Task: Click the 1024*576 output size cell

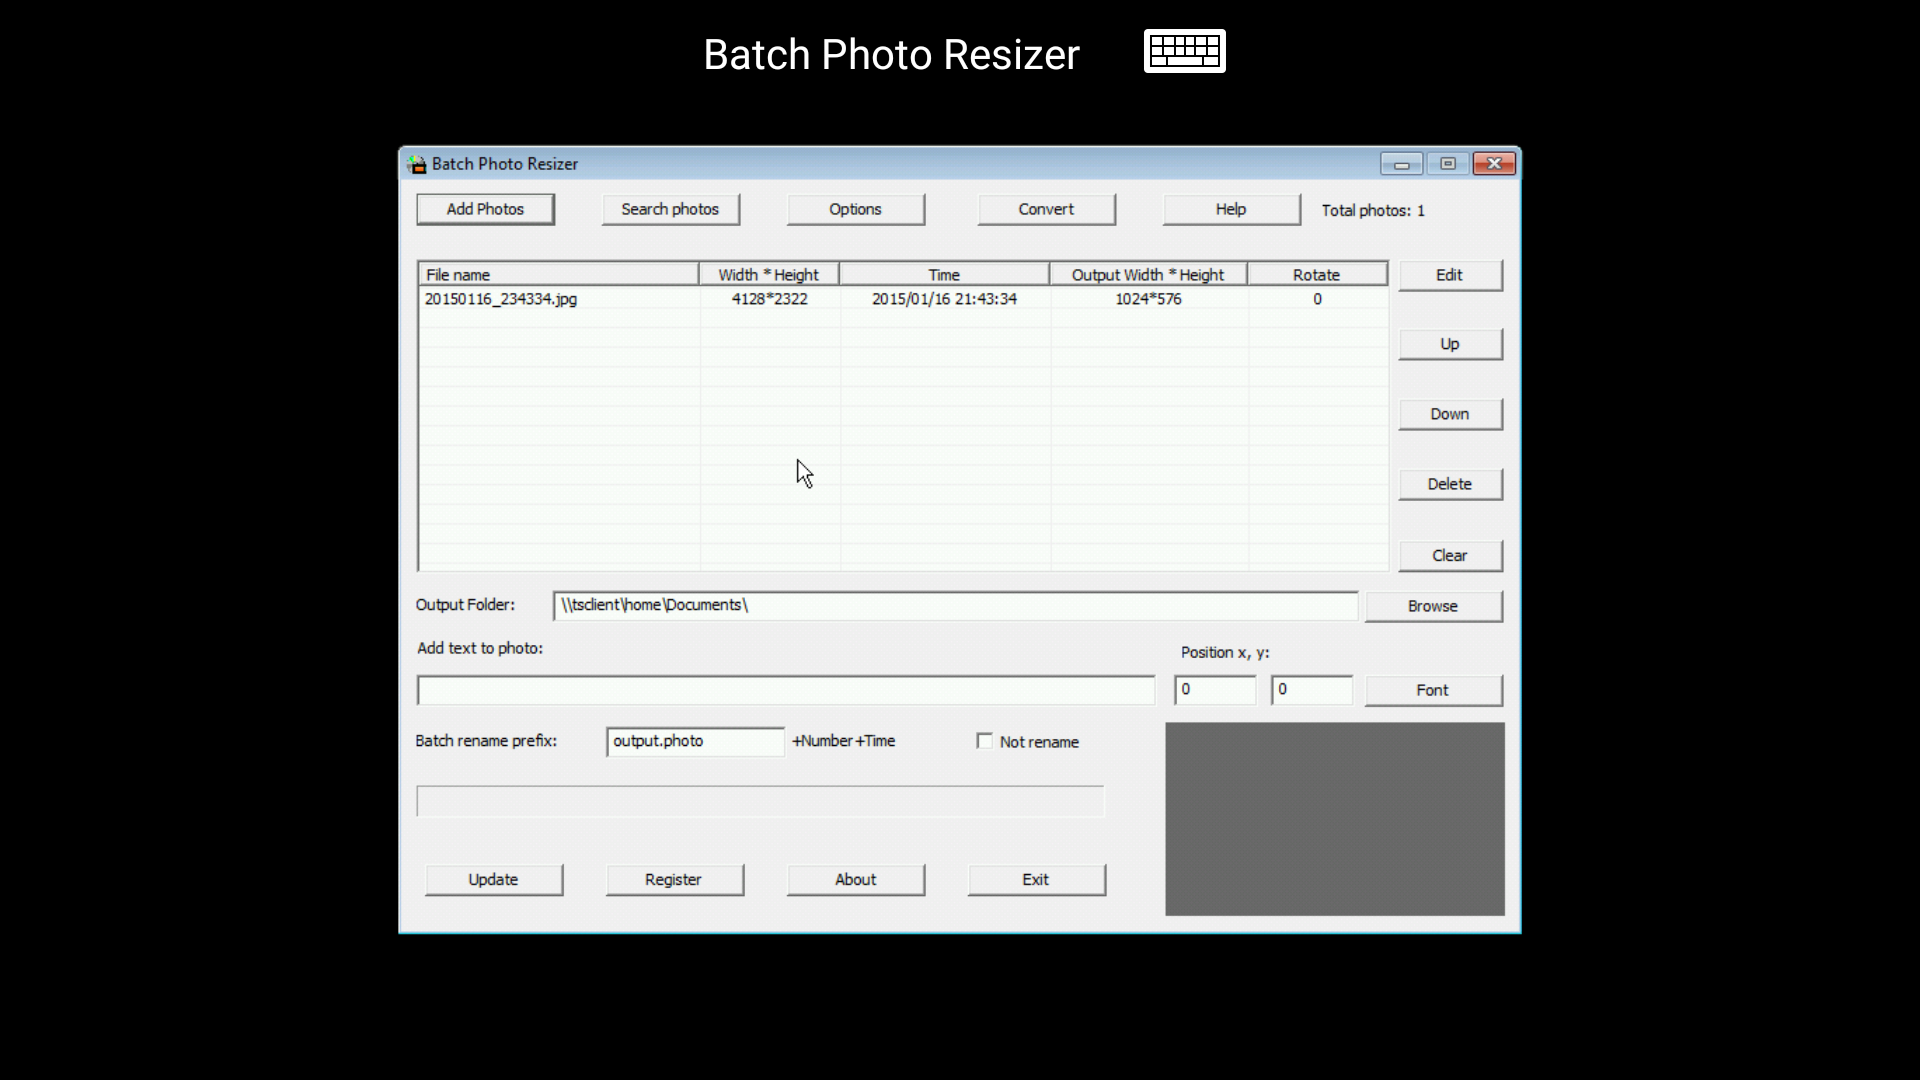Action: [1148, 299]
